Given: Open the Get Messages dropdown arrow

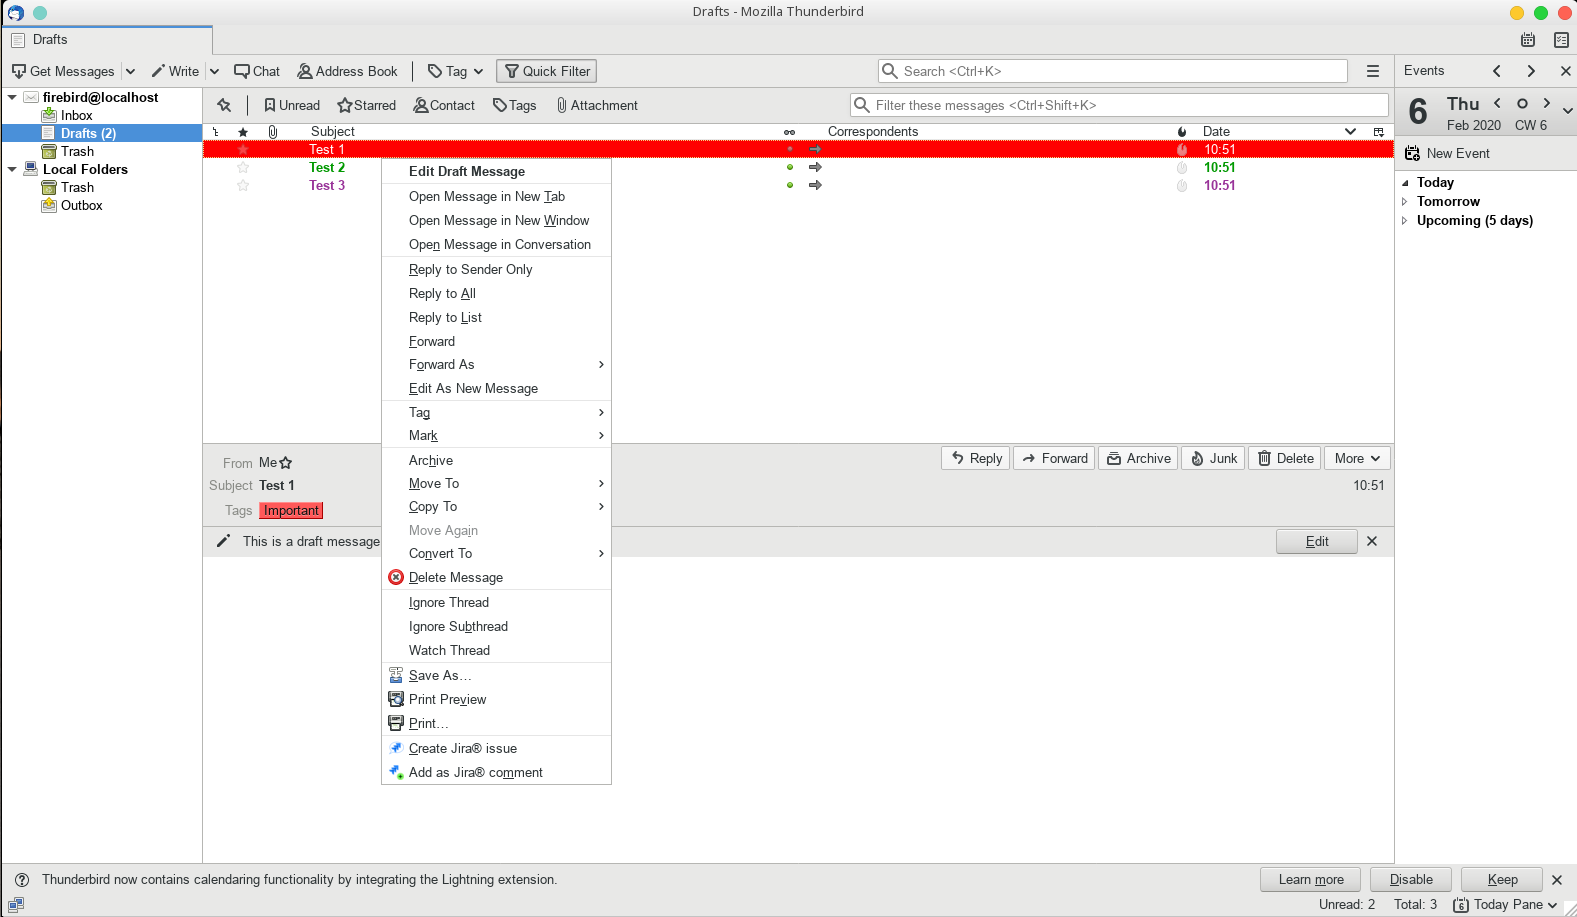Looking at the screenshot, I should [130, 71].
